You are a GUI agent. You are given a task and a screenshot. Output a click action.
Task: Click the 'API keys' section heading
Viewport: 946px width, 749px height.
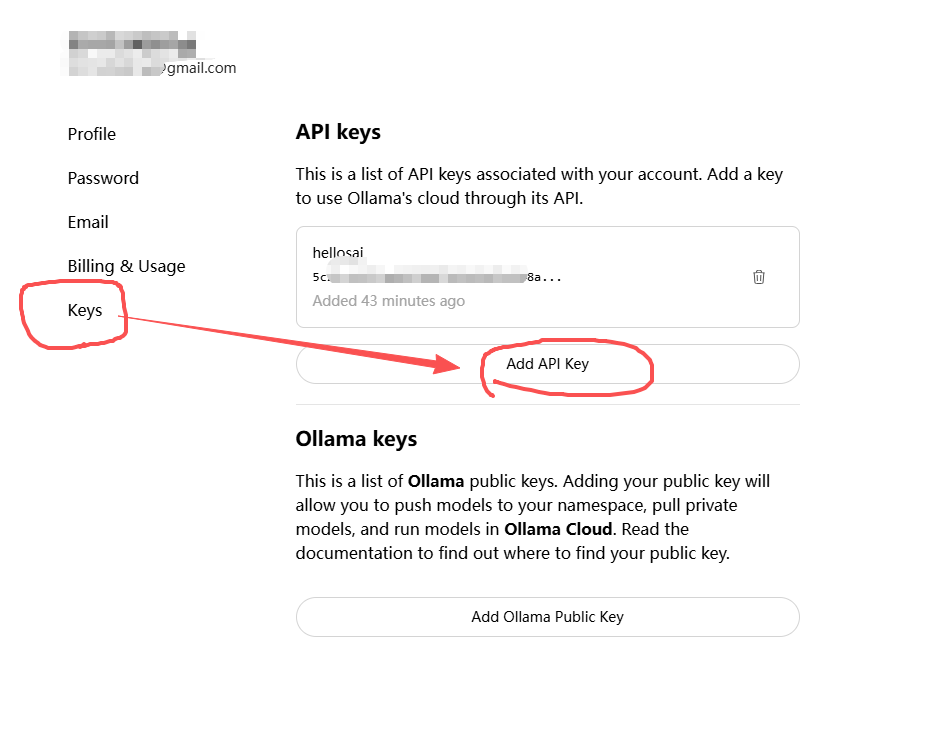(x=338, y=132)
